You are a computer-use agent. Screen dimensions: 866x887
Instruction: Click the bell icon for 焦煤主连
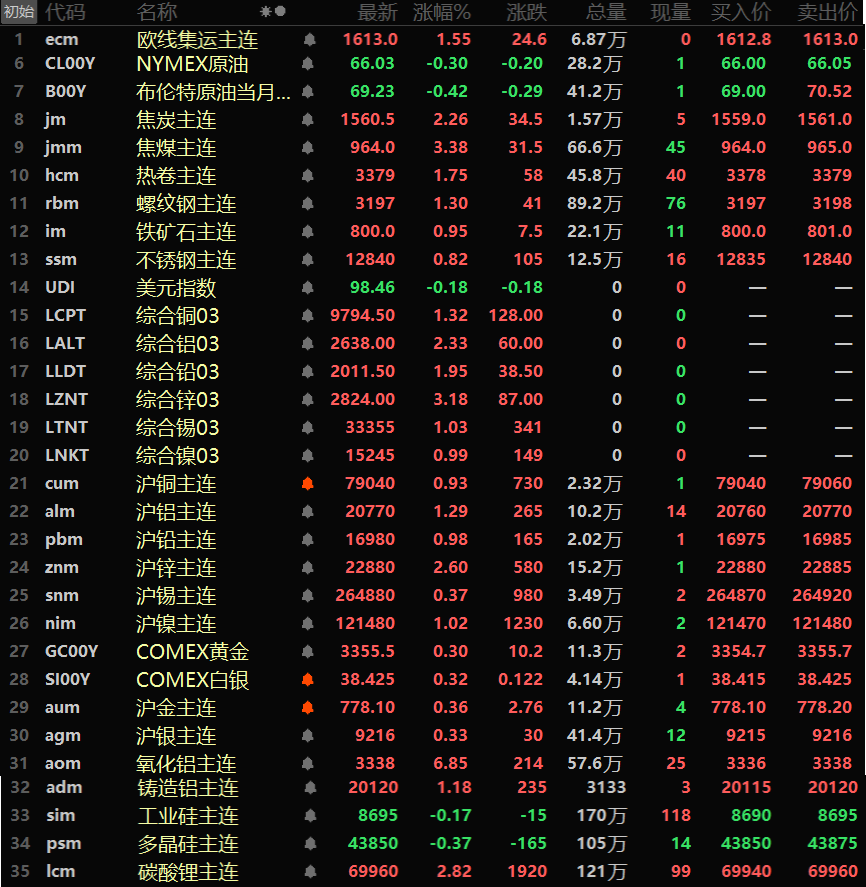tap(308, 148)
